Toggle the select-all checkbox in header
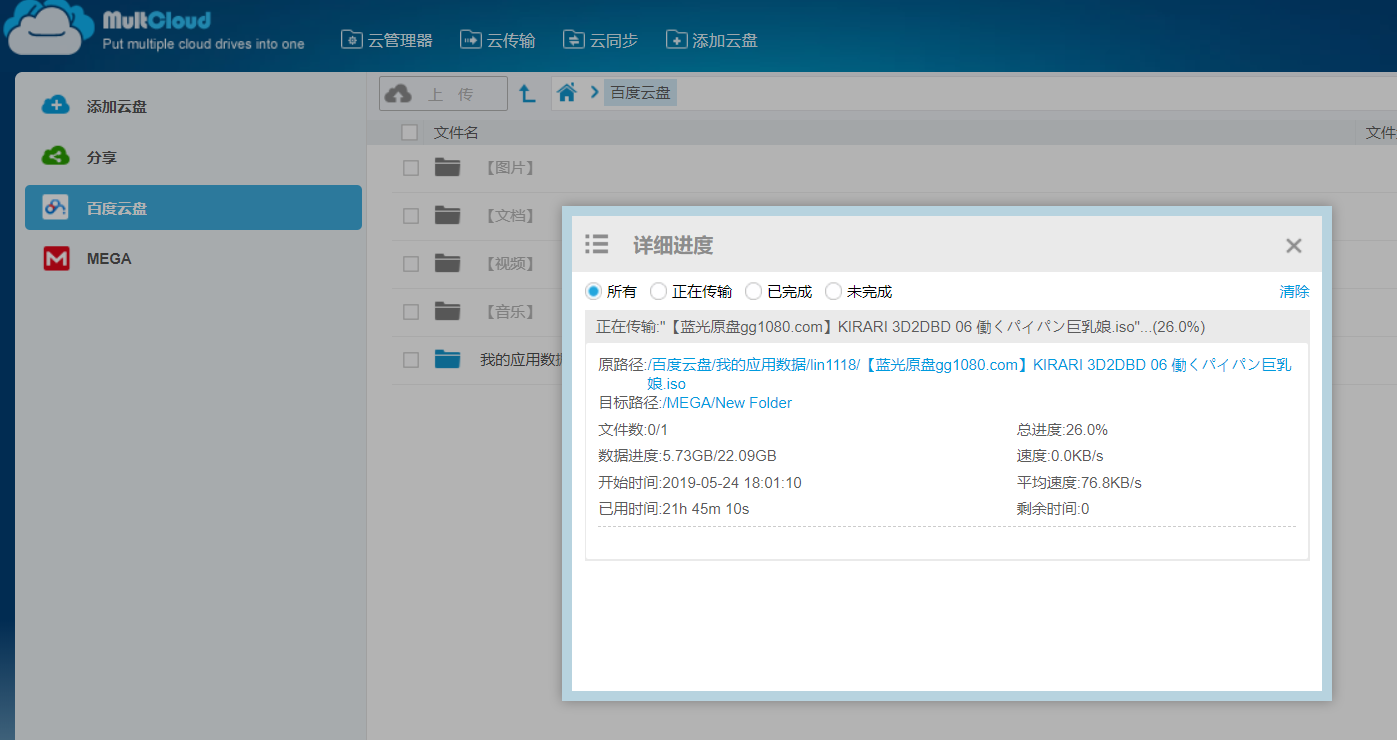 click(409, 132)
